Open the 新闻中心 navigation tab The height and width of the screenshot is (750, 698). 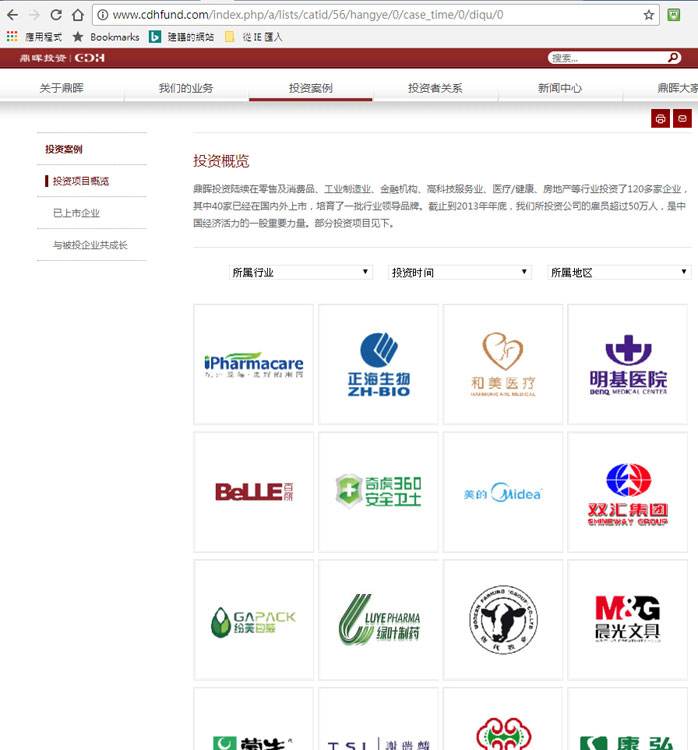coord(560,88)
